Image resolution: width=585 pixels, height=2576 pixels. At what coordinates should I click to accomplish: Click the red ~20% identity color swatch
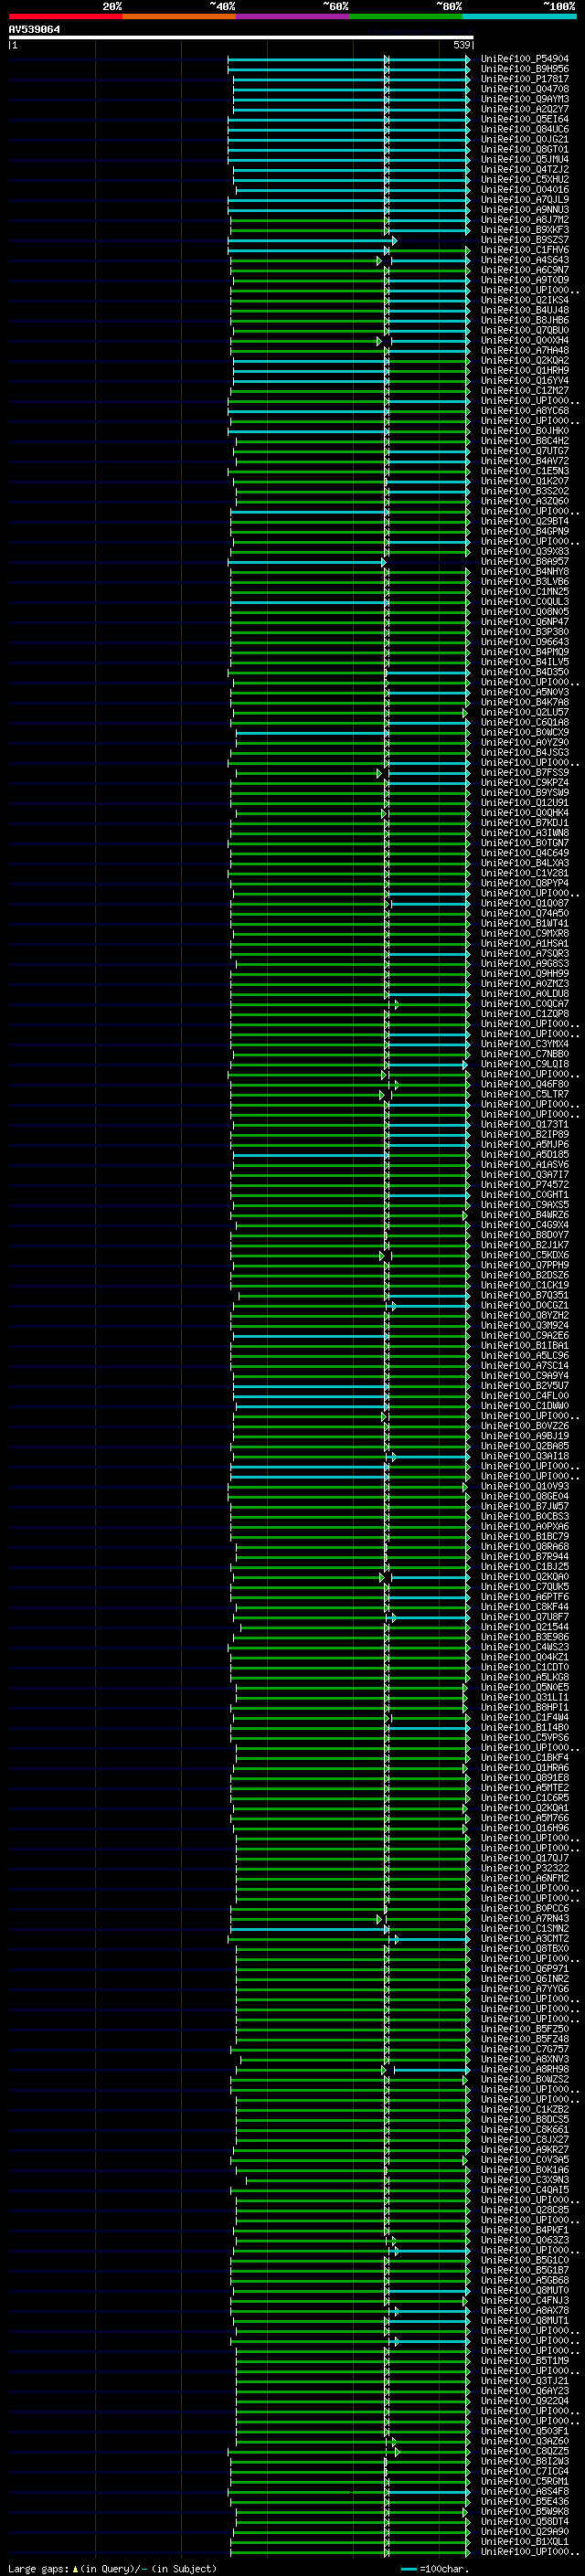tap(65, 16)
